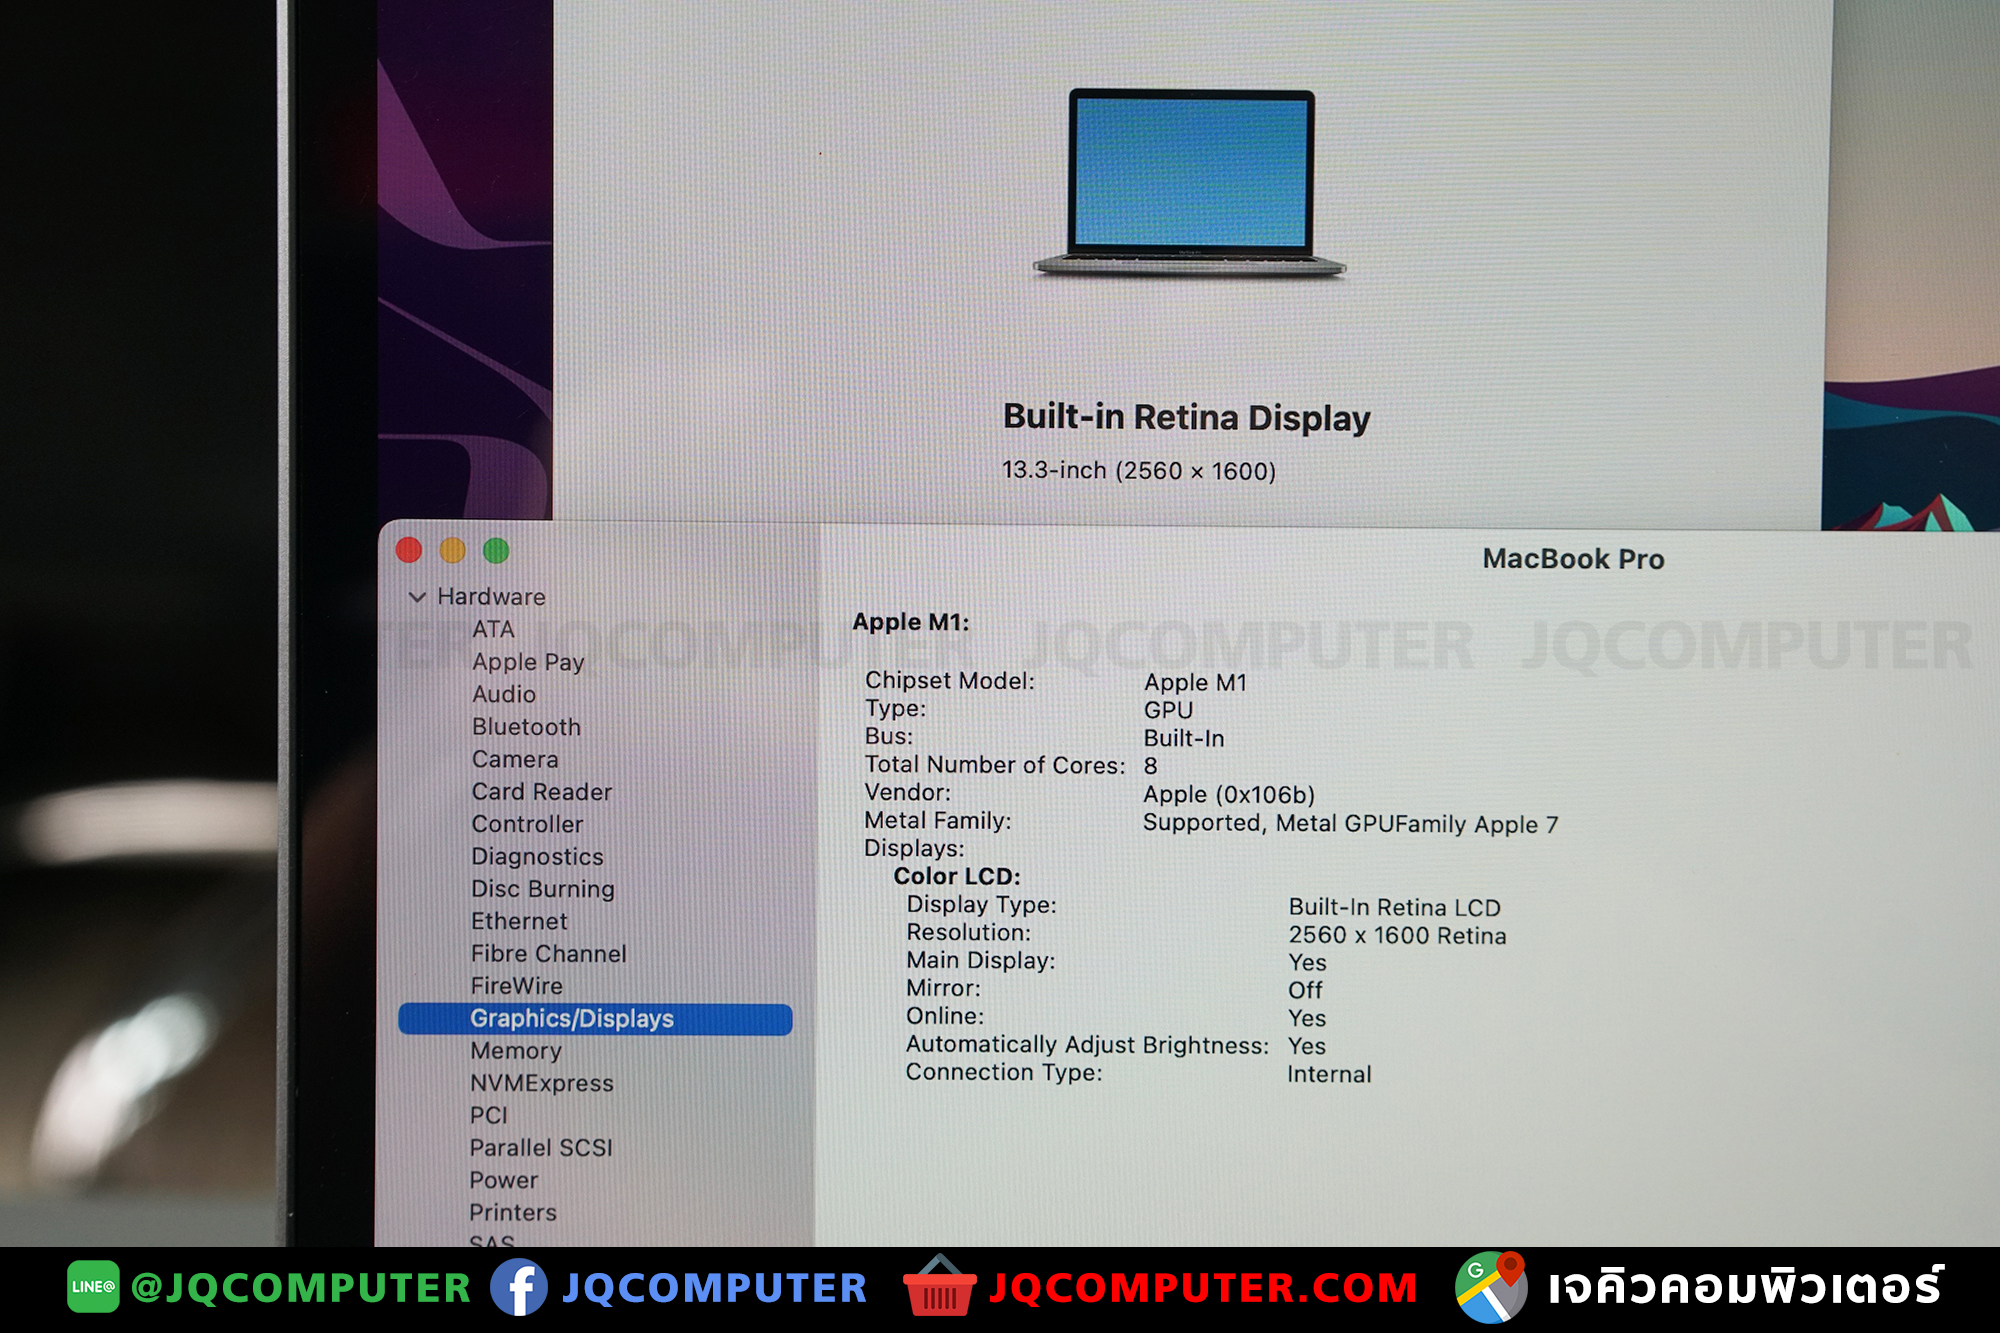Click the Total Number of Cores label
The width and height of the screenshot is (2000, 1333).
[x=995, y=765]
